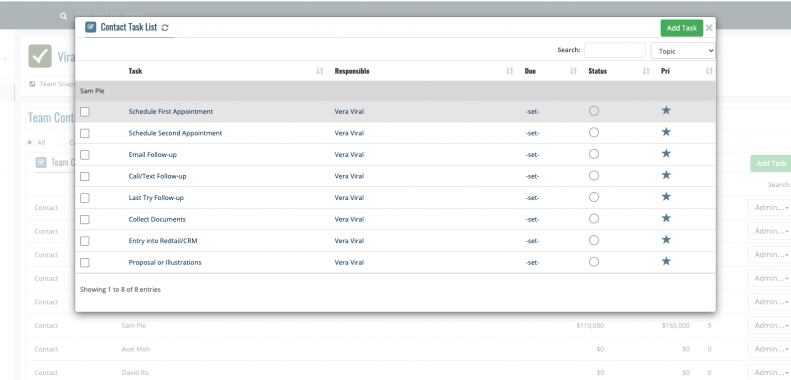
Task: Tick the checkbox for Email Follow-up
Action: 85,155
